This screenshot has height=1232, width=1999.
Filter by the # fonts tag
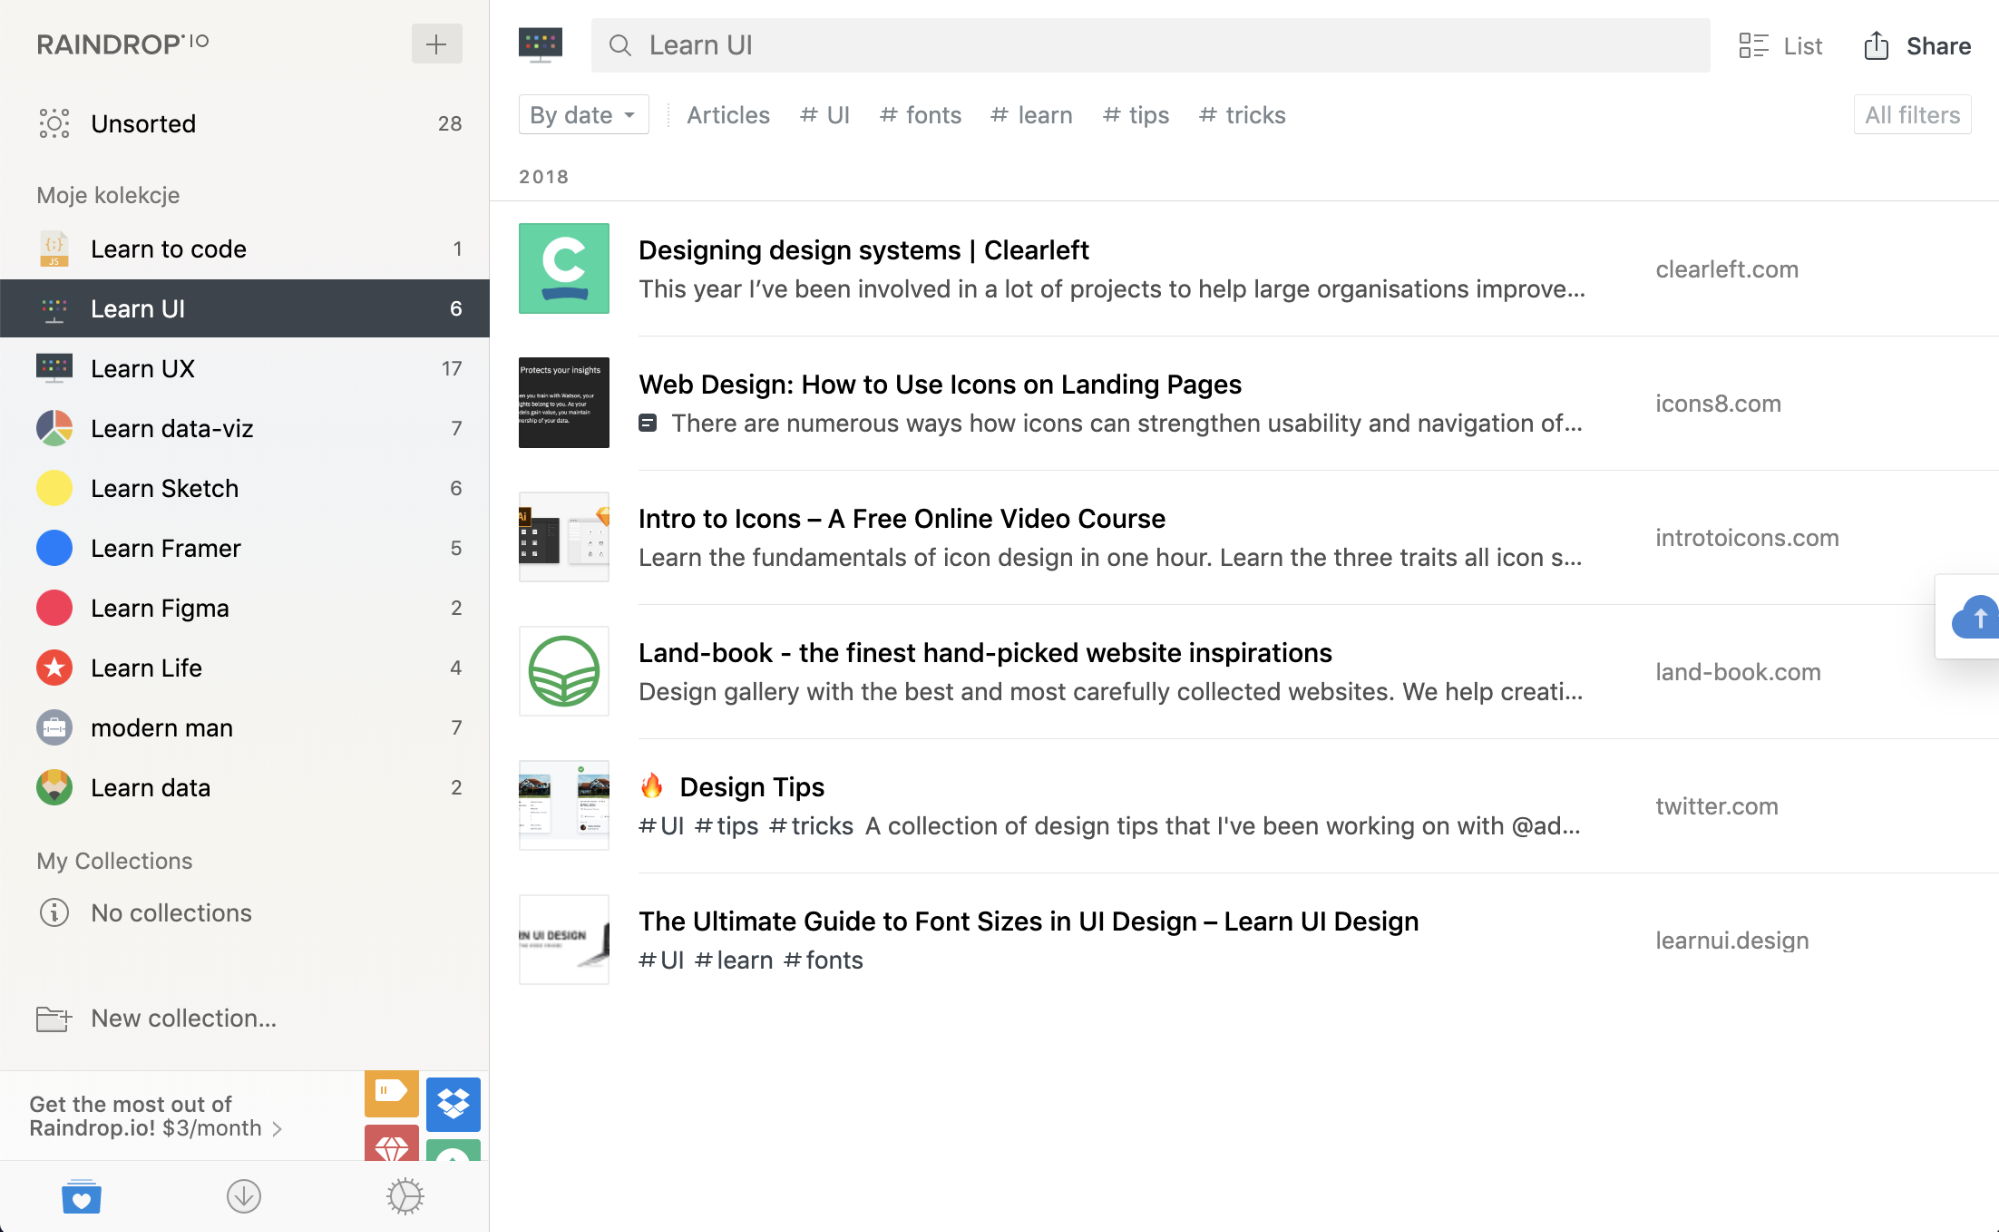(x=920, y=115)
